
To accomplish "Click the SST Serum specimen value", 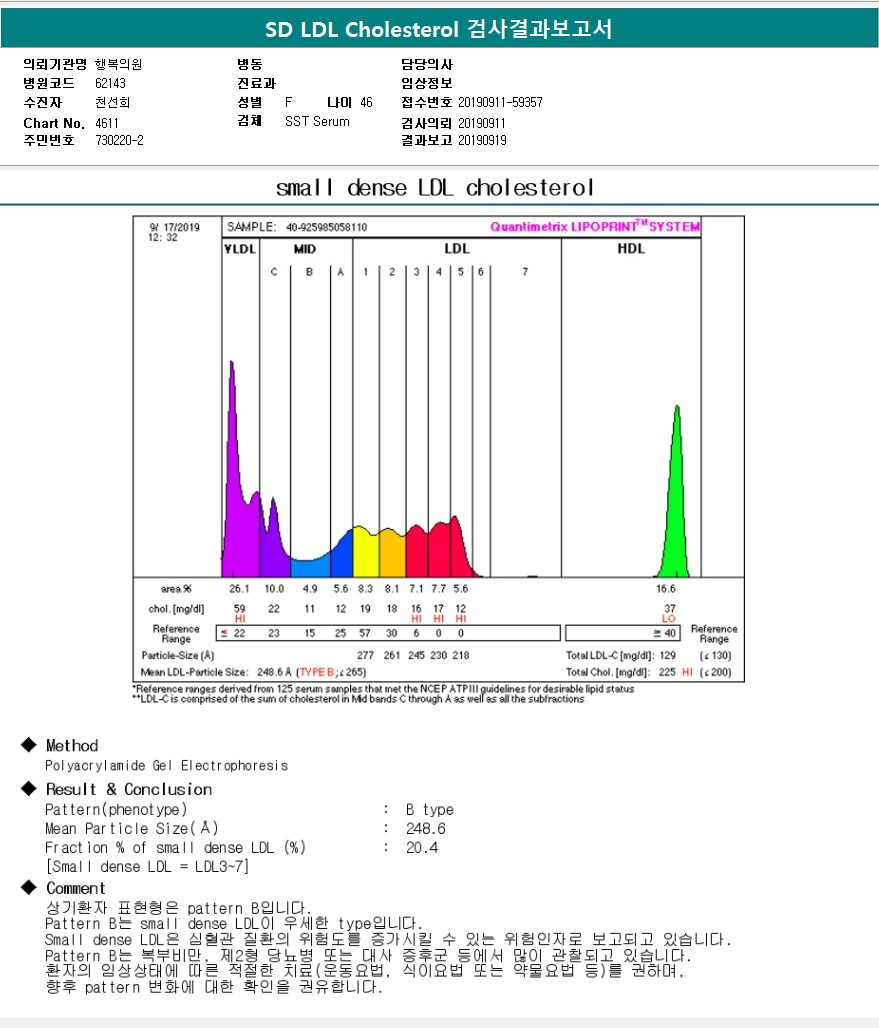I will (317, 122).
